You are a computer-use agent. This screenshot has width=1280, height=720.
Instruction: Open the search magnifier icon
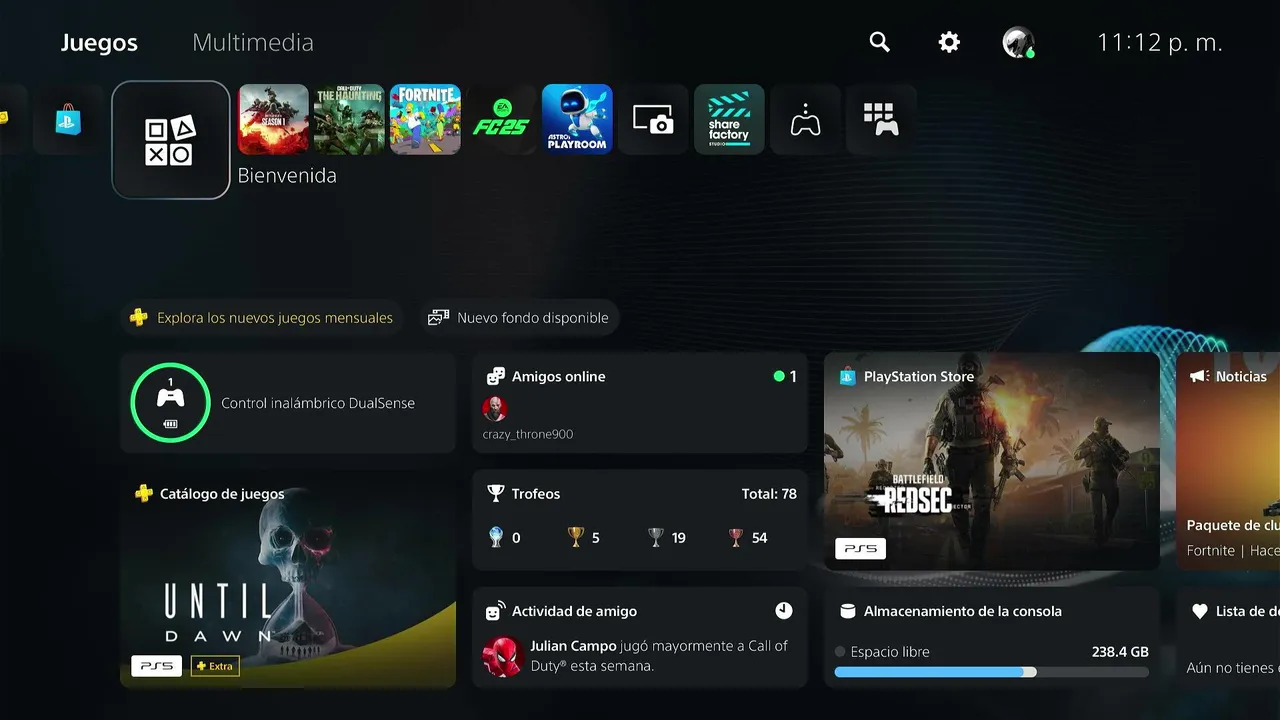[x=879, y=42]
